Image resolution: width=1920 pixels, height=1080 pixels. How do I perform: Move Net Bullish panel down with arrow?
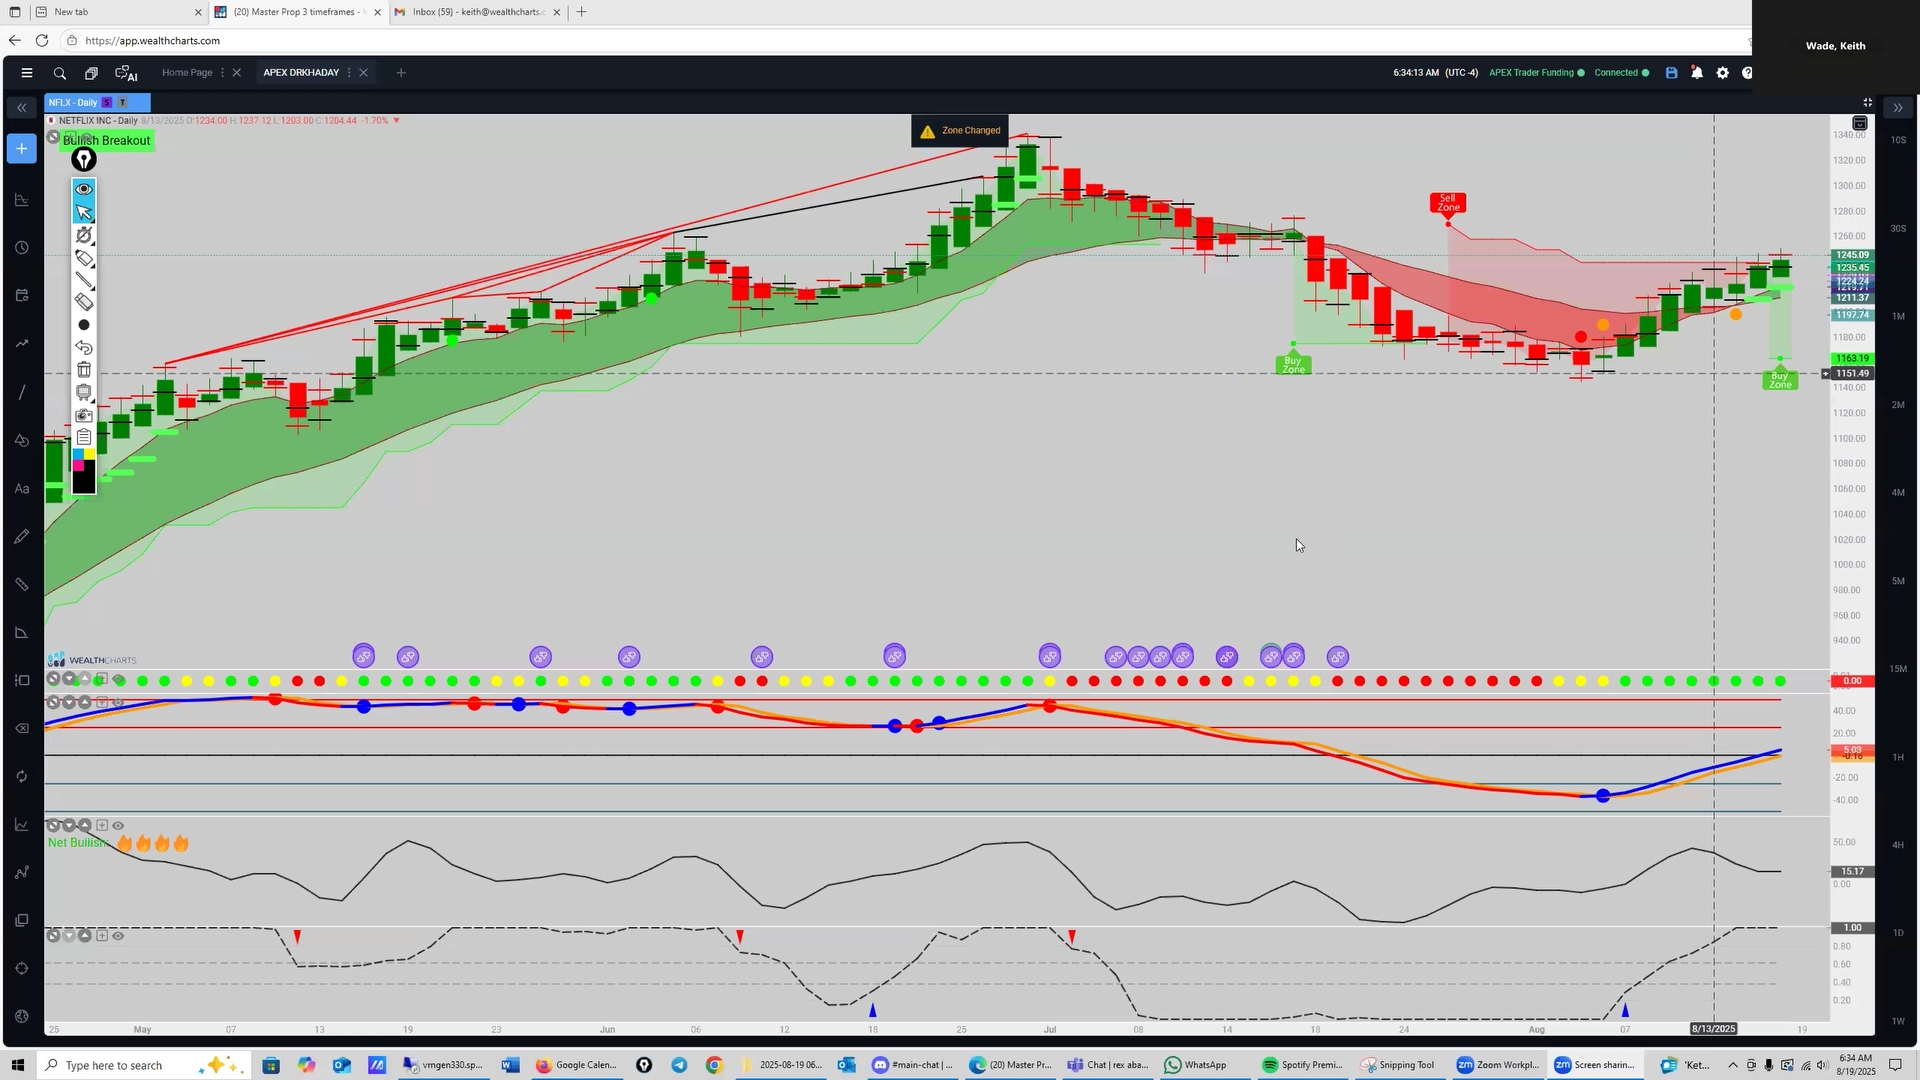(x=69, y=826)
